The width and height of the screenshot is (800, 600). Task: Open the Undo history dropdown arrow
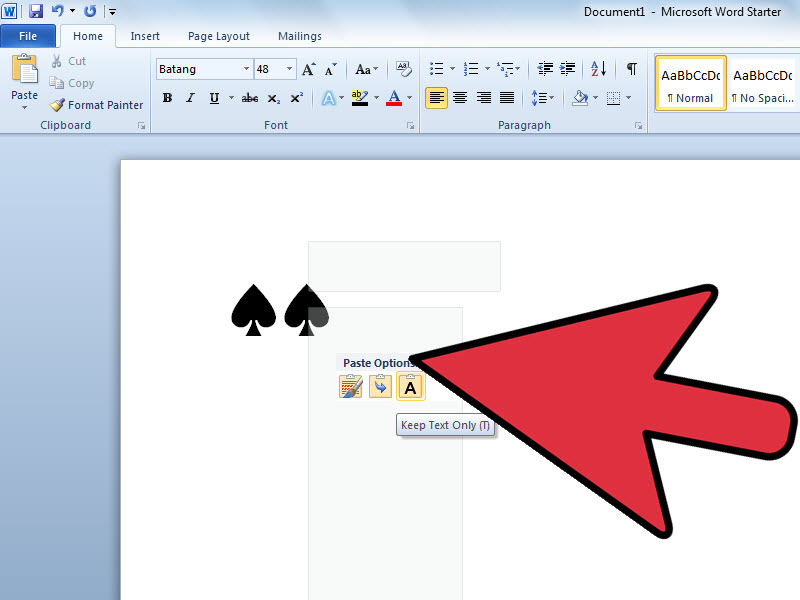(72, 11)
